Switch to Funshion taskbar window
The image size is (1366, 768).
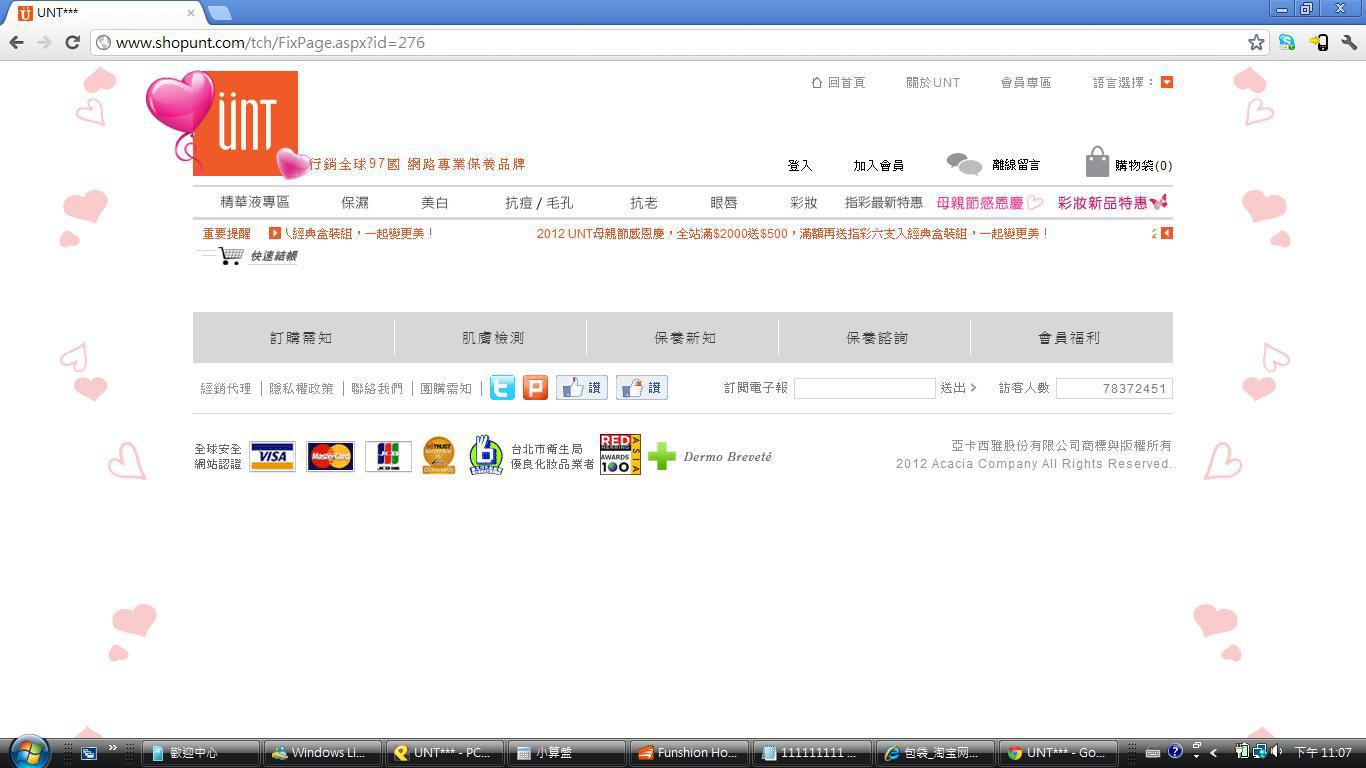pos(690,753)
